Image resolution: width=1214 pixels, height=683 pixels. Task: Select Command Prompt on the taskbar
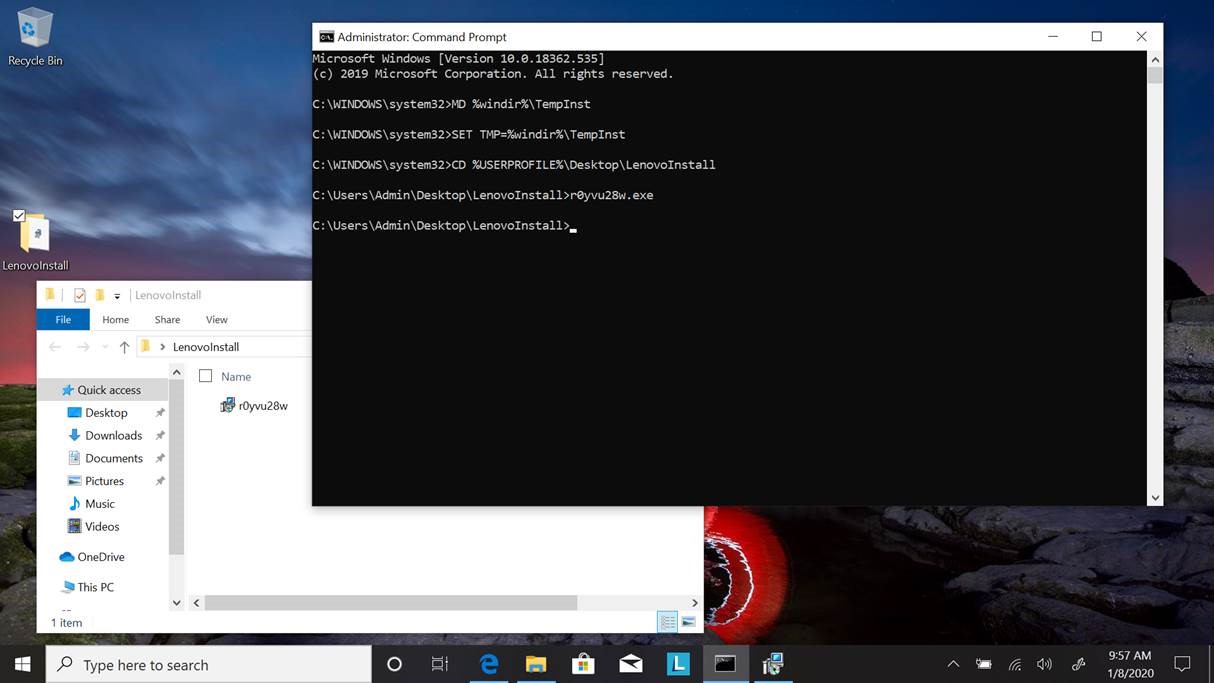pyautogui.click(x=725, y=664)
